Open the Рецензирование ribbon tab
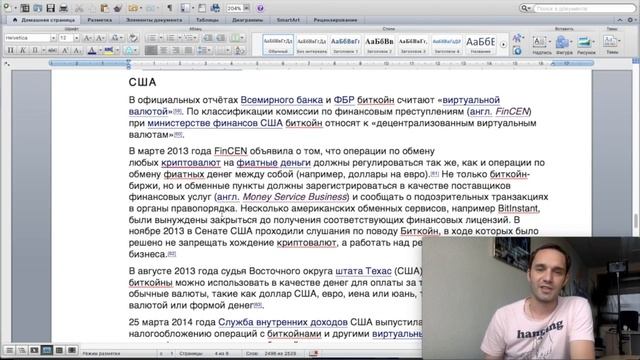640x360 pixels. pyautogui.click(x=336, y=20)
